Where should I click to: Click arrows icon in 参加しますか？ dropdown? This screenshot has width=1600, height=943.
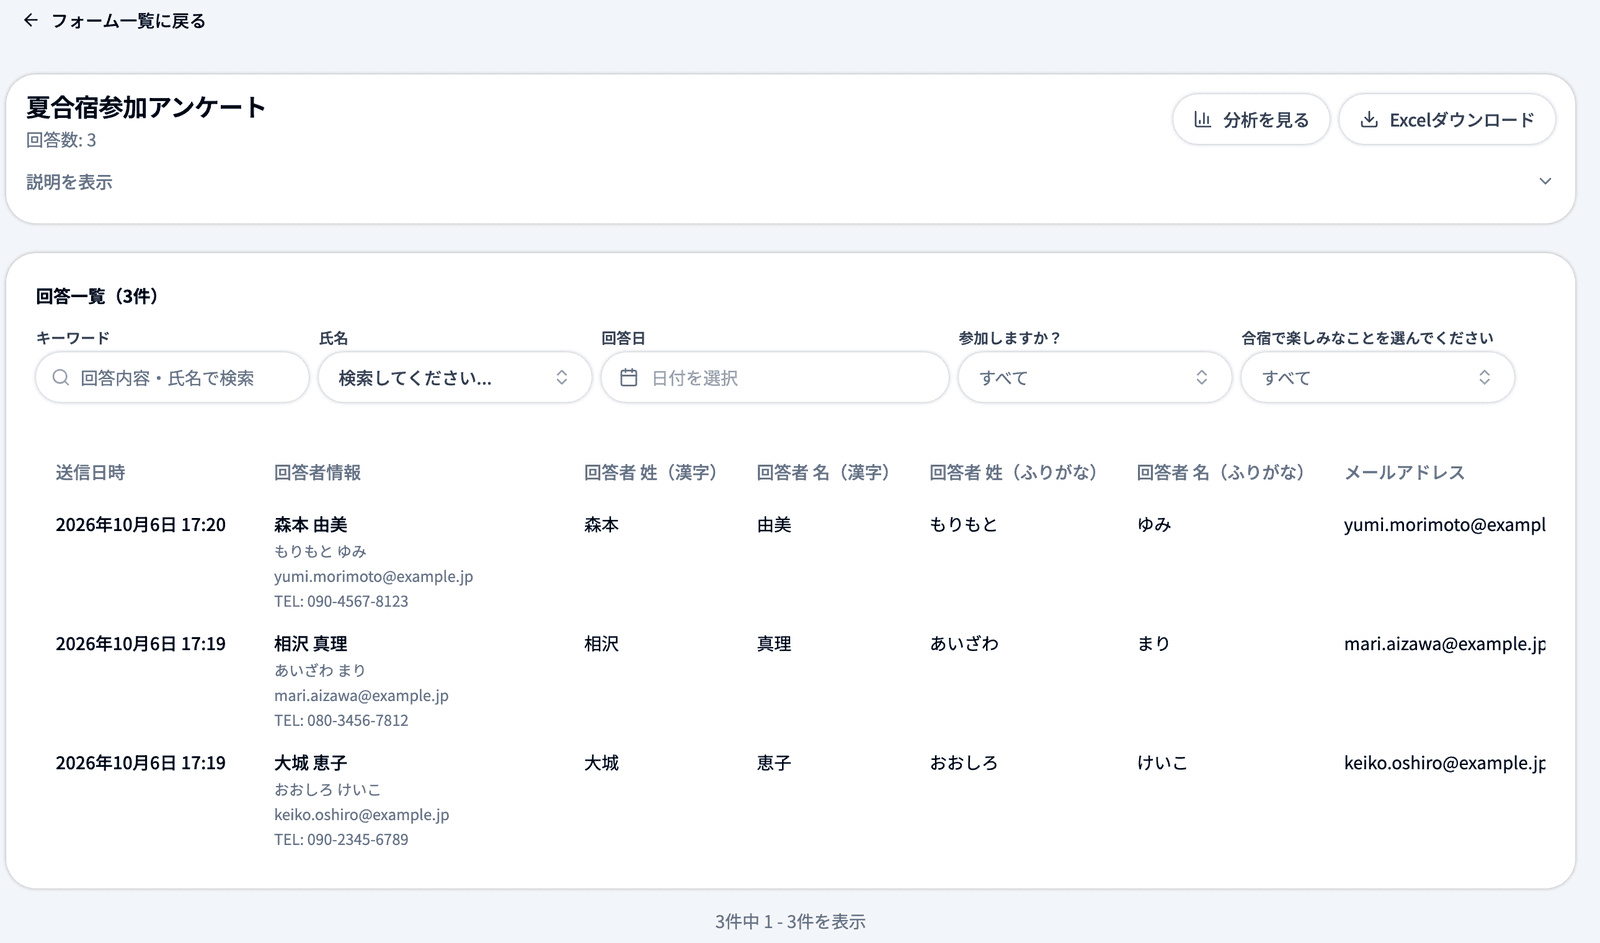coord(1202,377)
